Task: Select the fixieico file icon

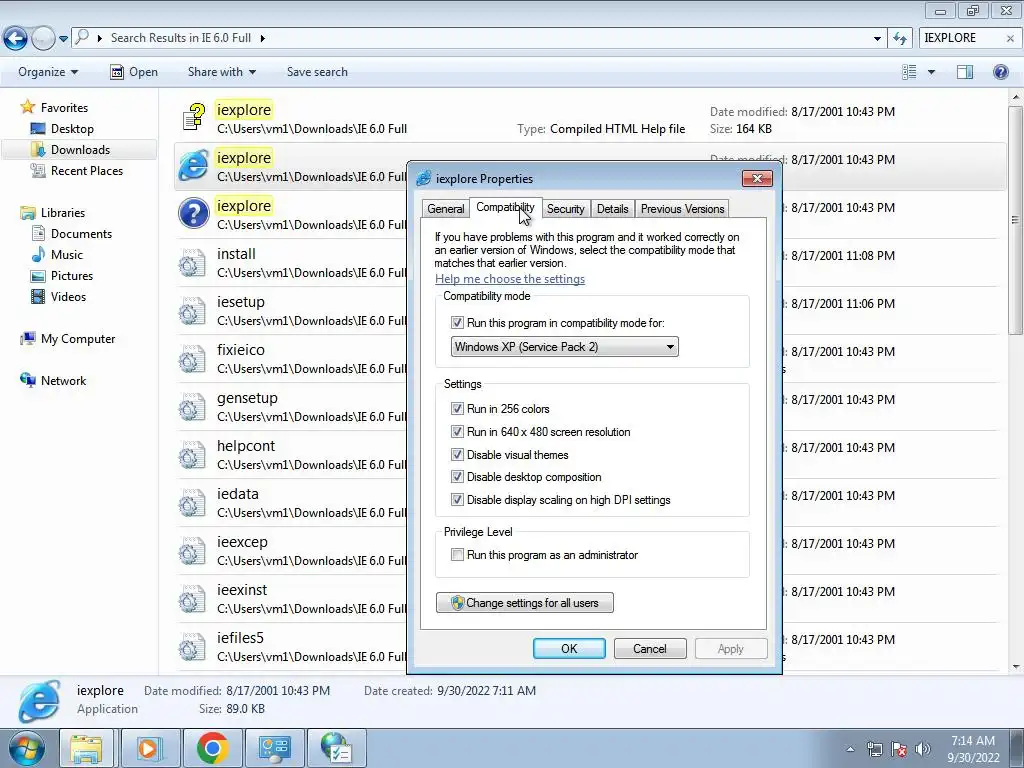Action: pyautogui.click(x=192, y=359)
